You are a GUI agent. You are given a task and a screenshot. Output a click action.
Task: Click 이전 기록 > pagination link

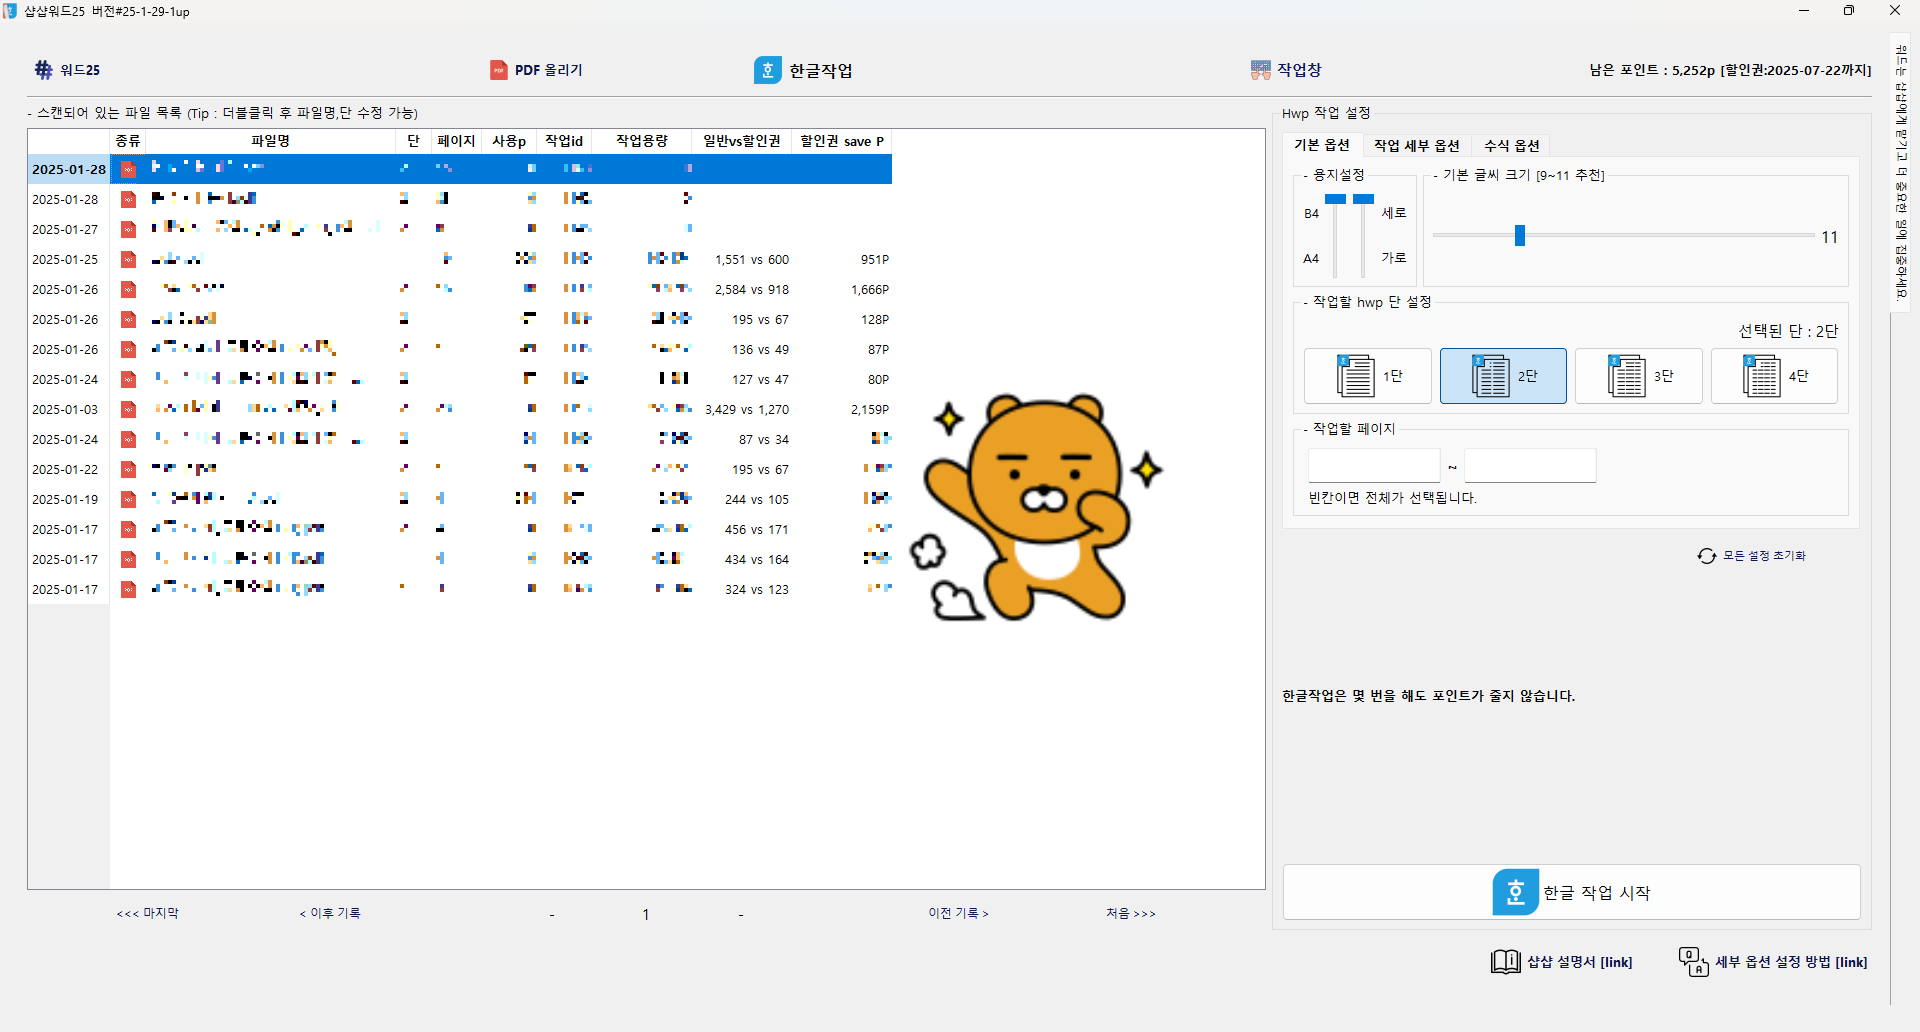[x=958, y=913]
